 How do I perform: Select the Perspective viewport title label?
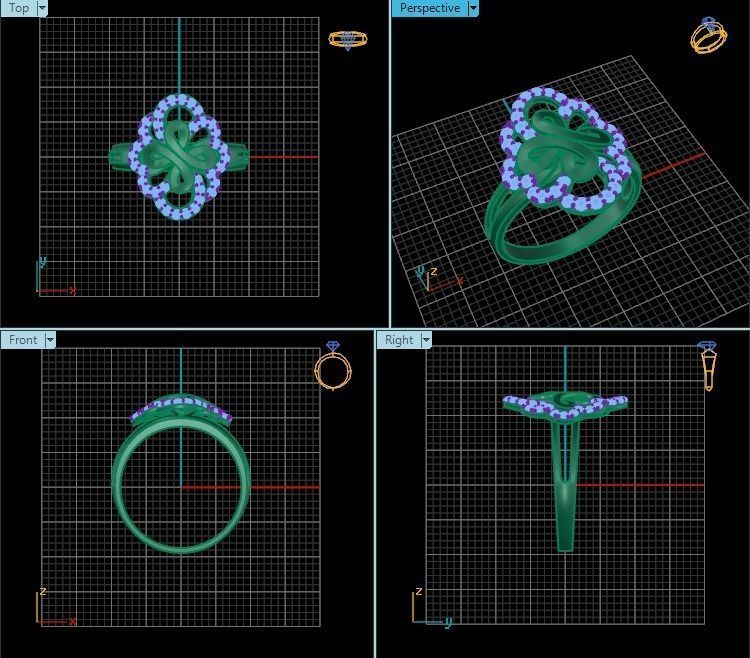point(430,8)
